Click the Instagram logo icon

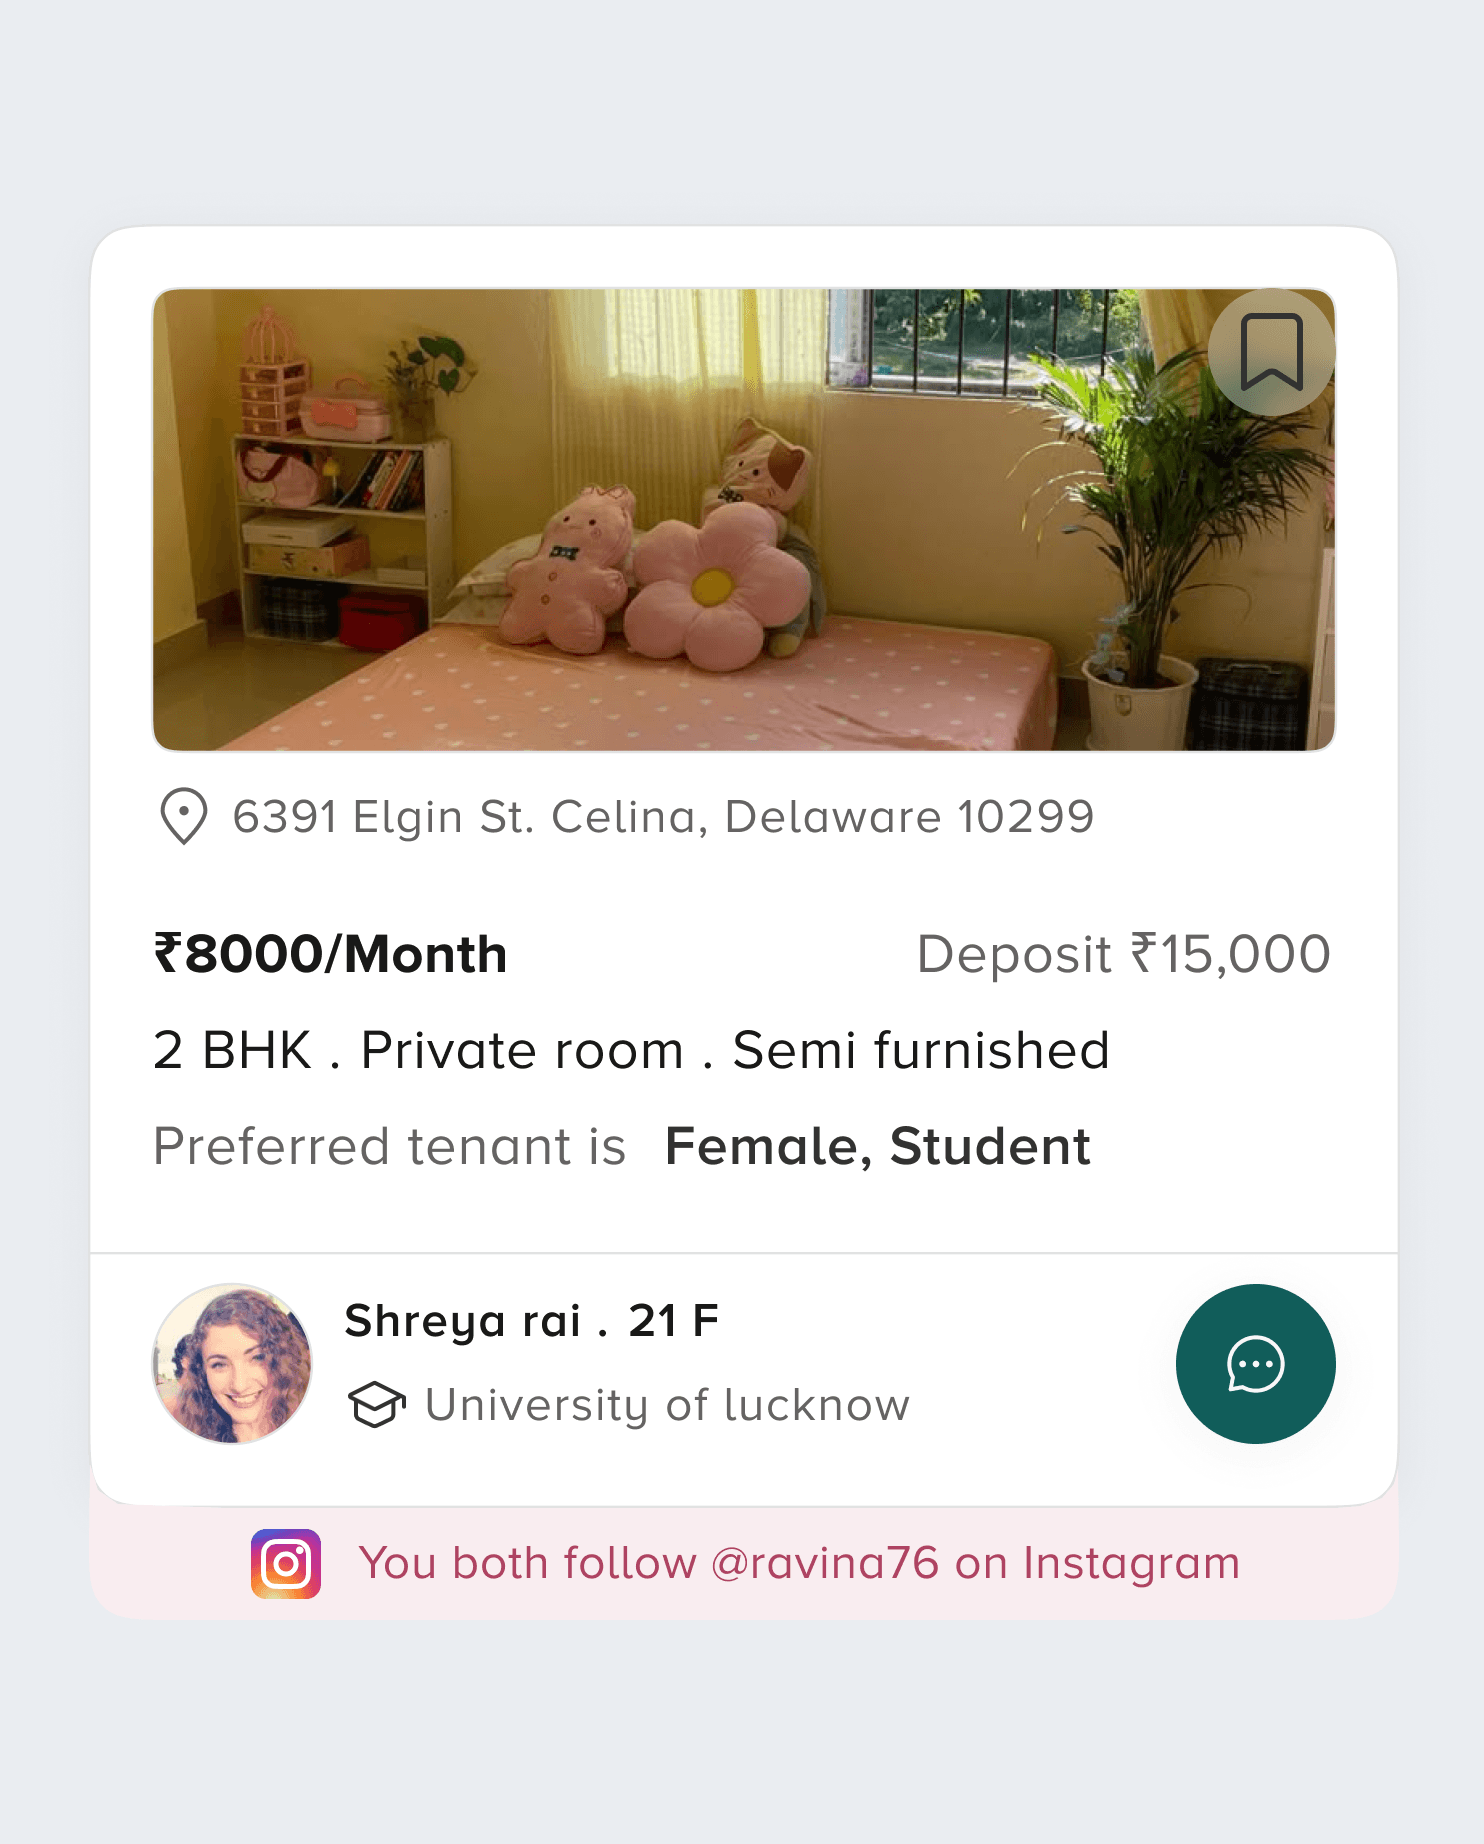(x=286, y=1563)
